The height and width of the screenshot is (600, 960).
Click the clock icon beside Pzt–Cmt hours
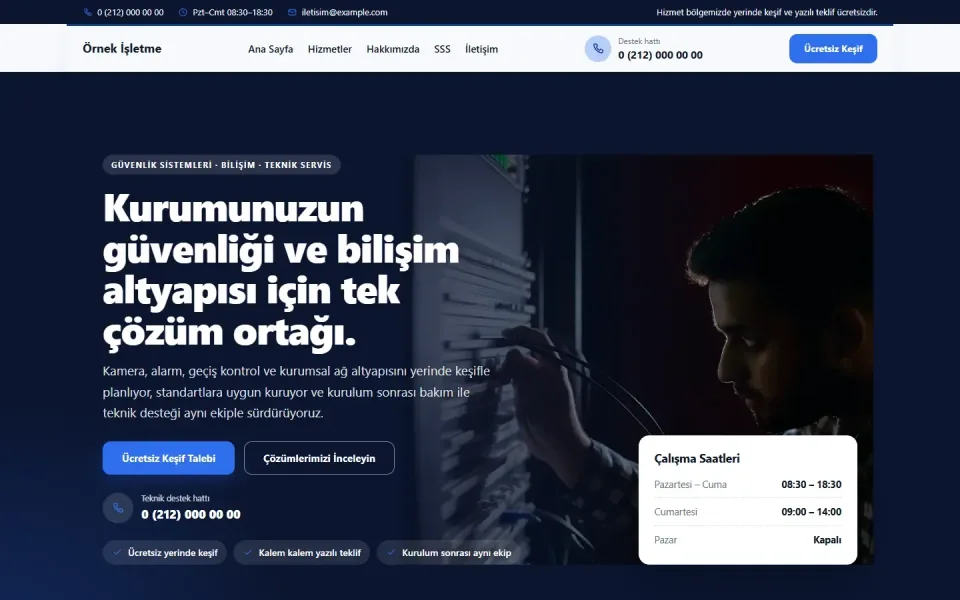click(182, 12)
